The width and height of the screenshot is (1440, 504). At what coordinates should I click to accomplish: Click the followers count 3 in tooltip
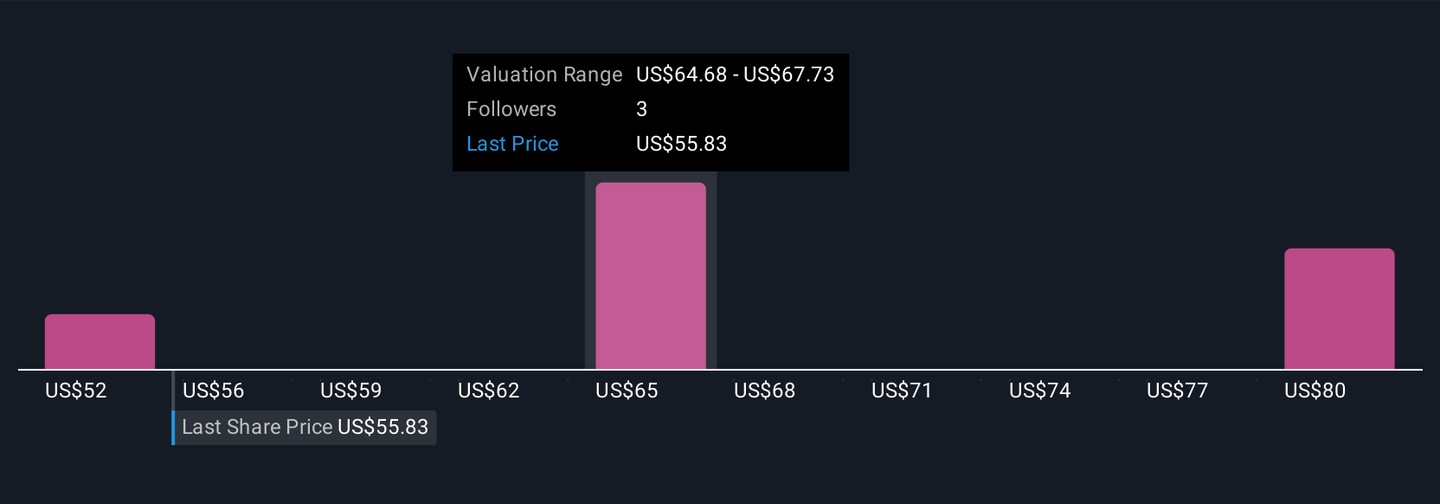tap(642, 109)
